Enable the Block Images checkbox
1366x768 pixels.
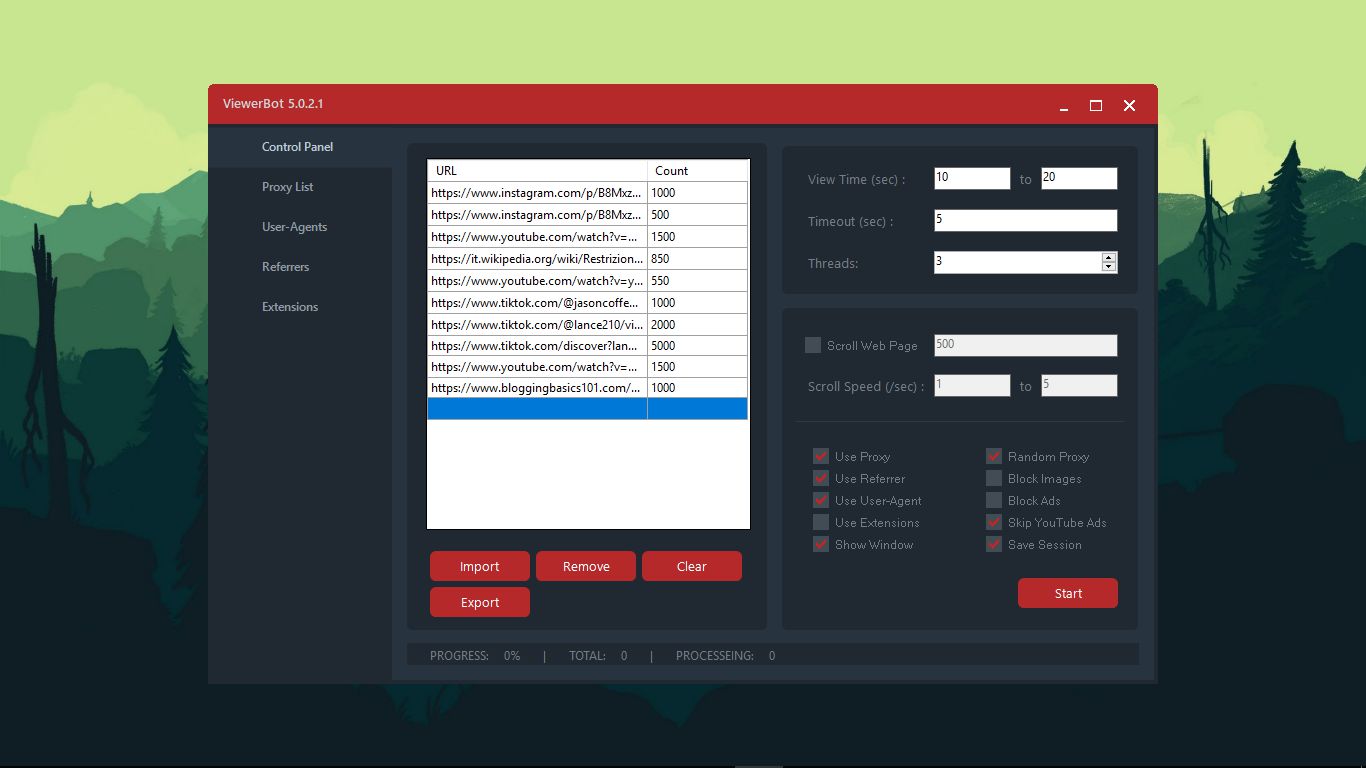pyautogui.click(x=994, y=479)
